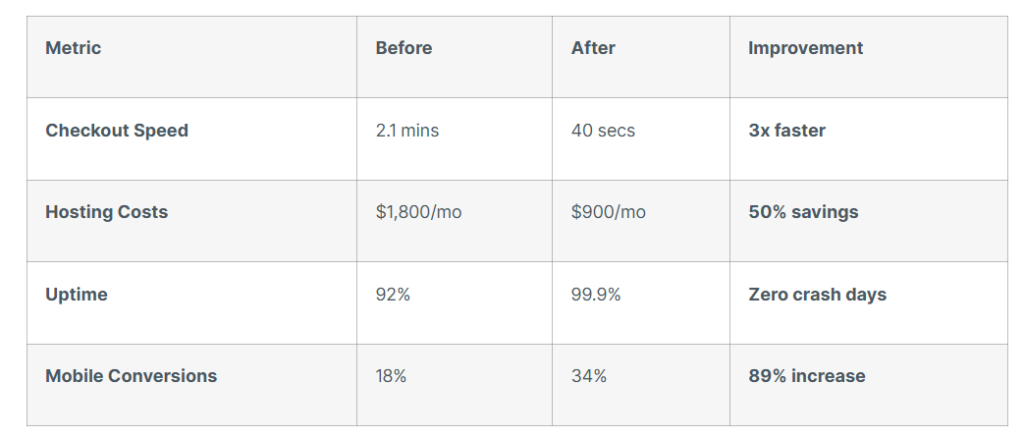This screenshot has height=437, width=1024.
Task: Click the 2.1 mins cell
Action: pos(407,131)
